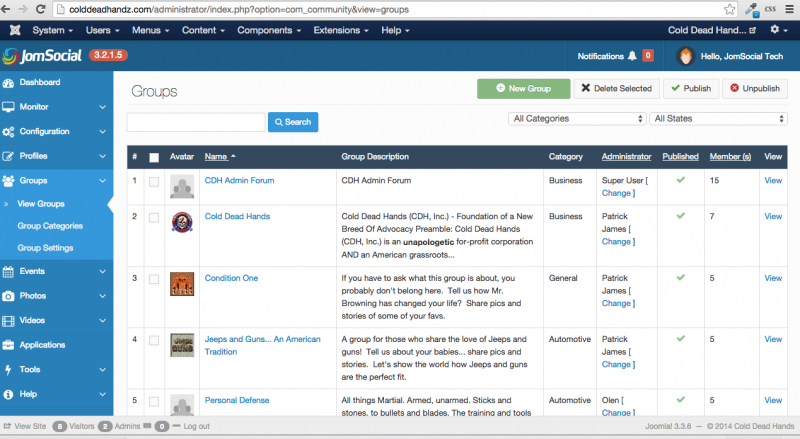Click the group search input field
Screen dimensions: 800x439
pos(196,122)
